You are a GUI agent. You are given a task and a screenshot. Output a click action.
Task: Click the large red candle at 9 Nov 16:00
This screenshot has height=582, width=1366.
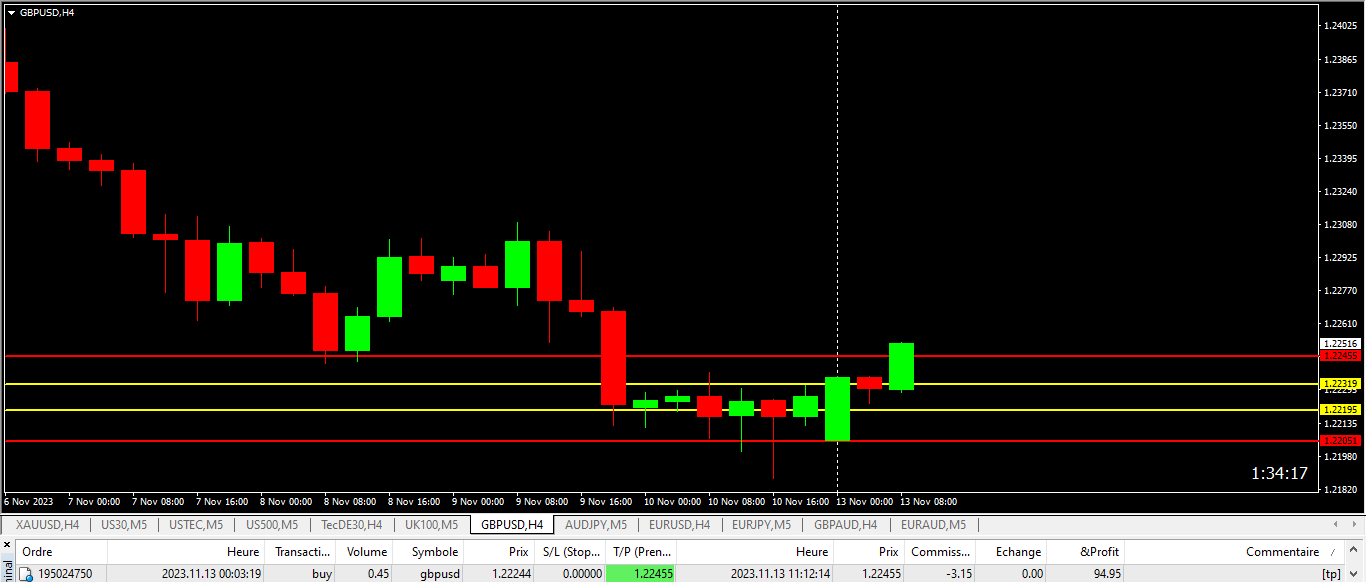tap(613, 358)
